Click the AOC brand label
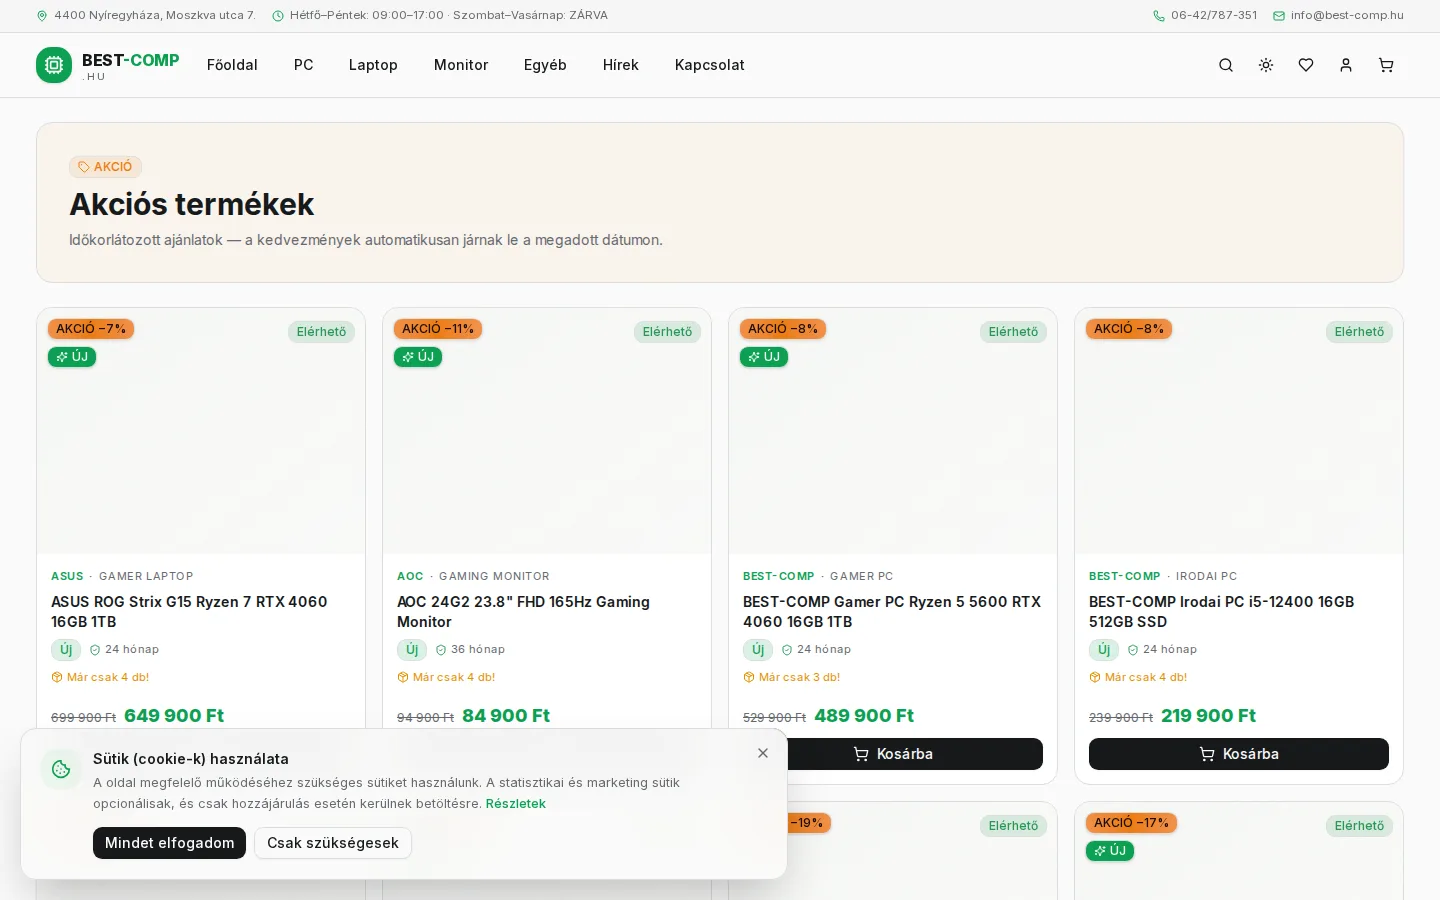The height and width of the screenshot is (900, 1440). [410, 577]
